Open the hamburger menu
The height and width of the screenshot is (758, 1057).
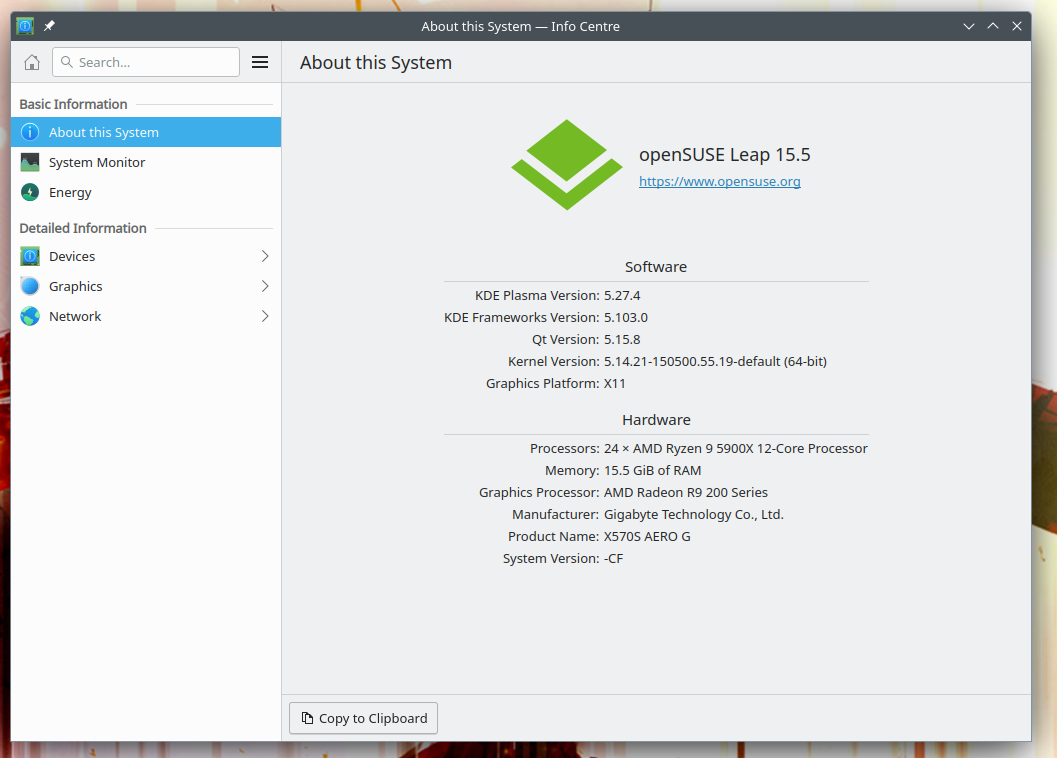click(x=260, y=62)
